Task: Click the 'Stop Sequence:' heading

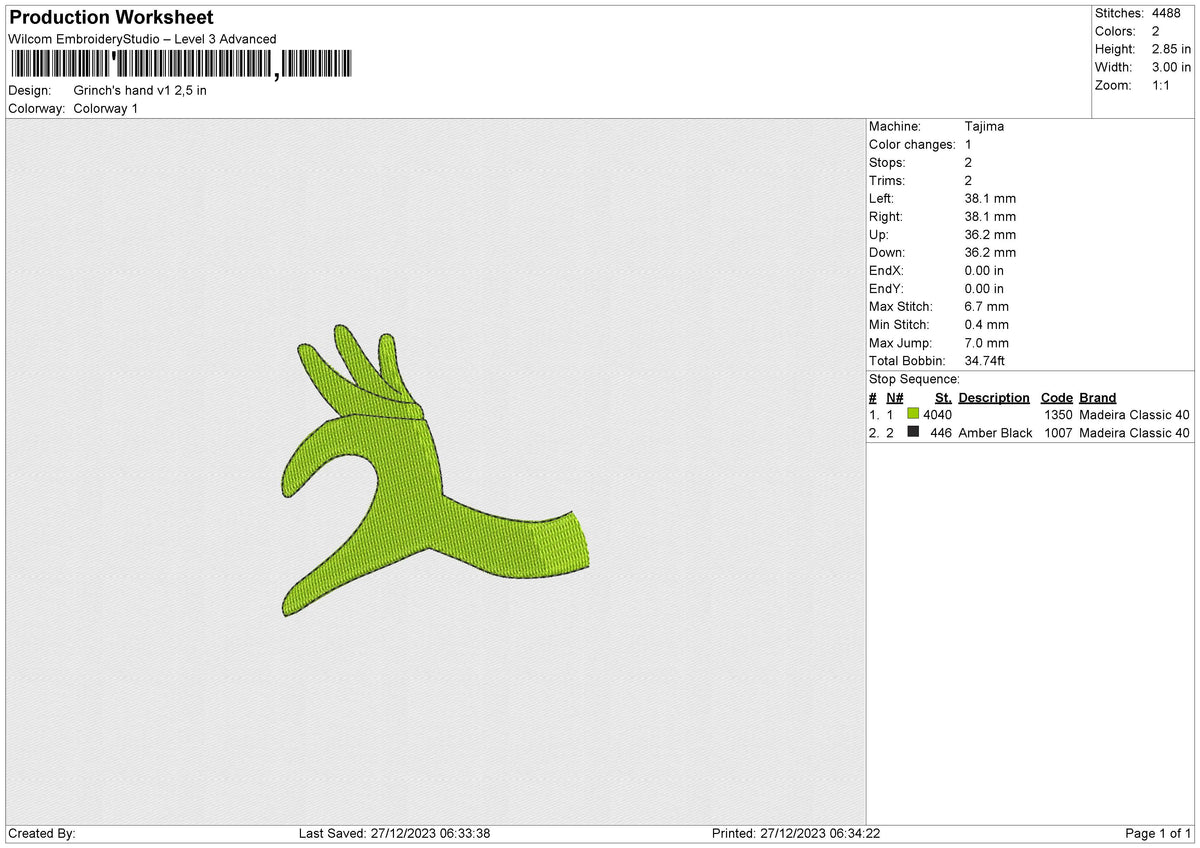Action: point(914,379)
